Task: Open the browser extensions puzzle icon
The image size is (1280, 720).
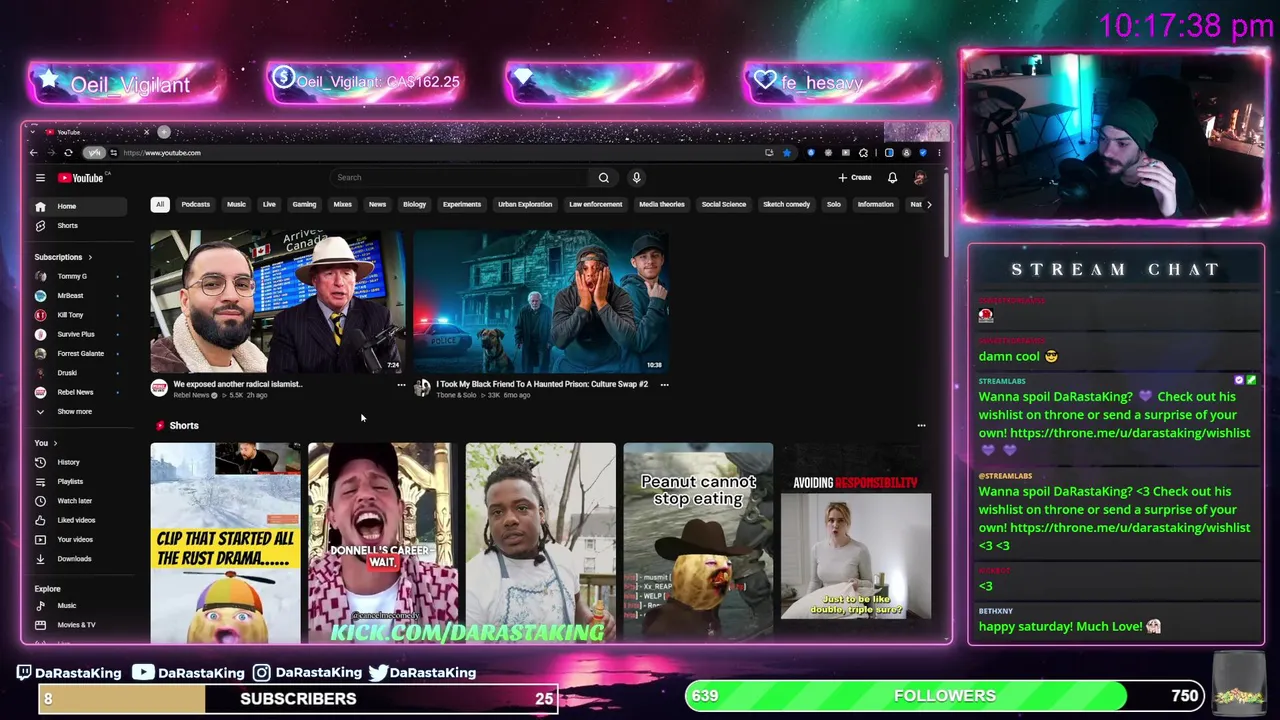Action: (x=864, y=153)
